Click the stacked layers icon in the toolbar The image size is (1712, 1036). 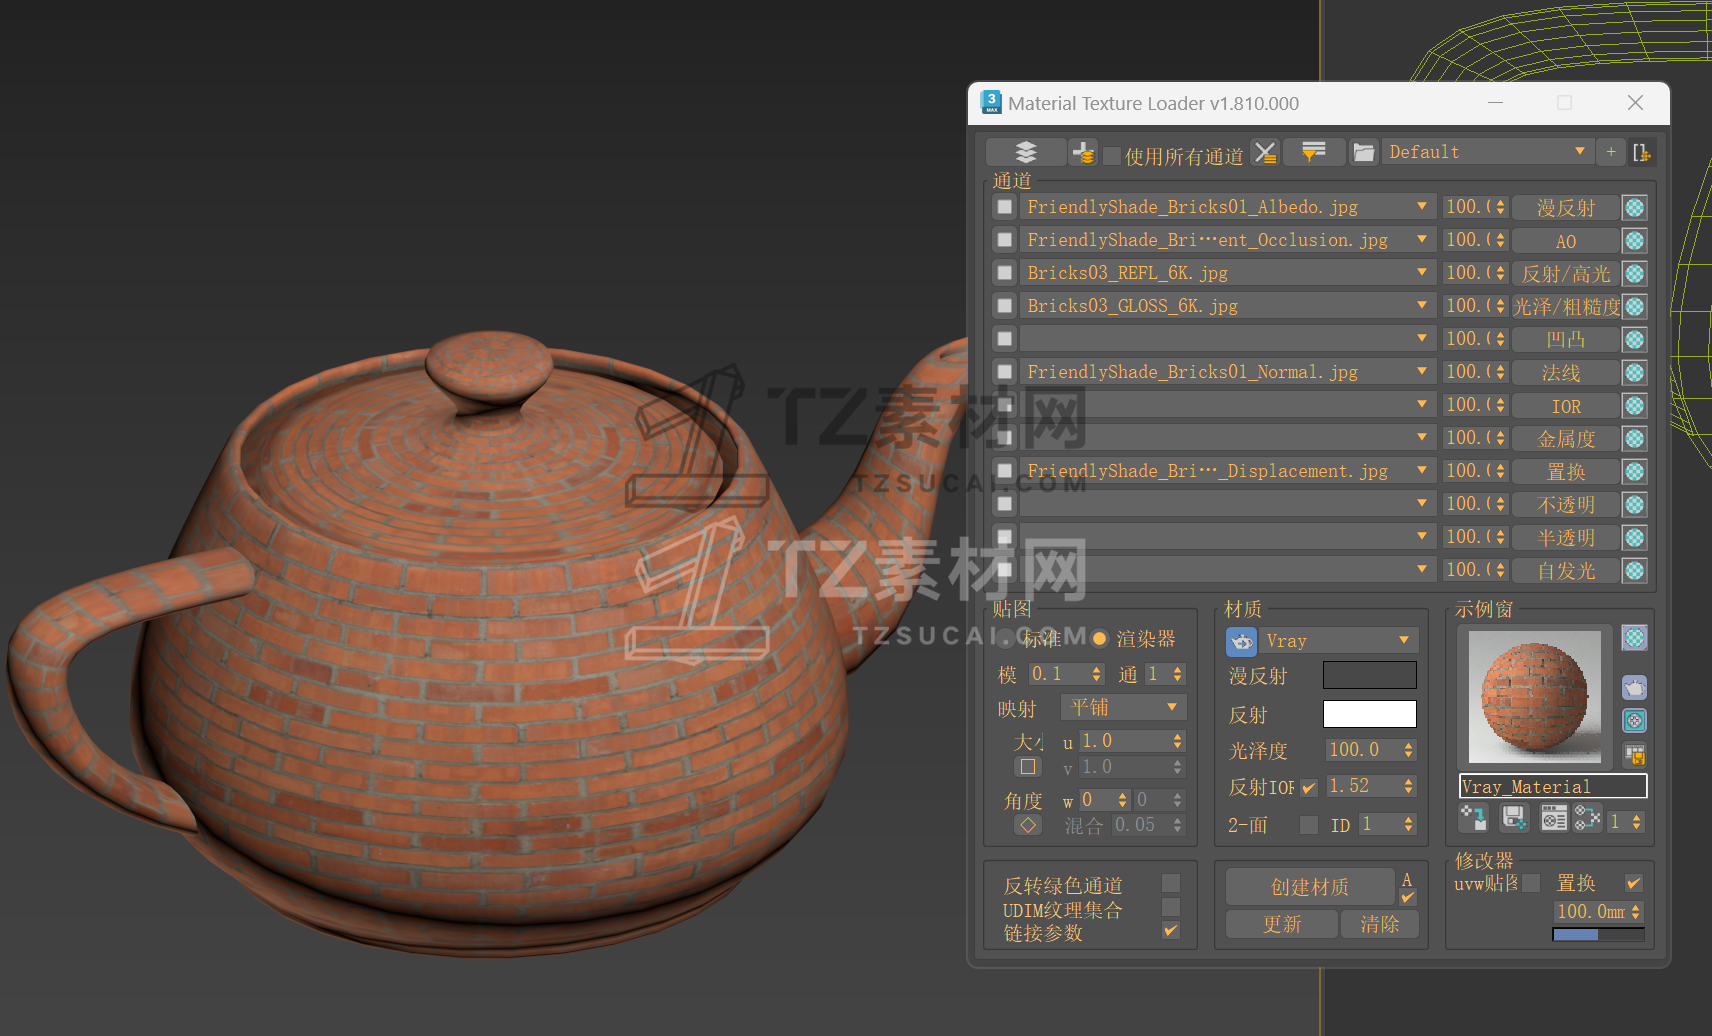coord(1025,152)
